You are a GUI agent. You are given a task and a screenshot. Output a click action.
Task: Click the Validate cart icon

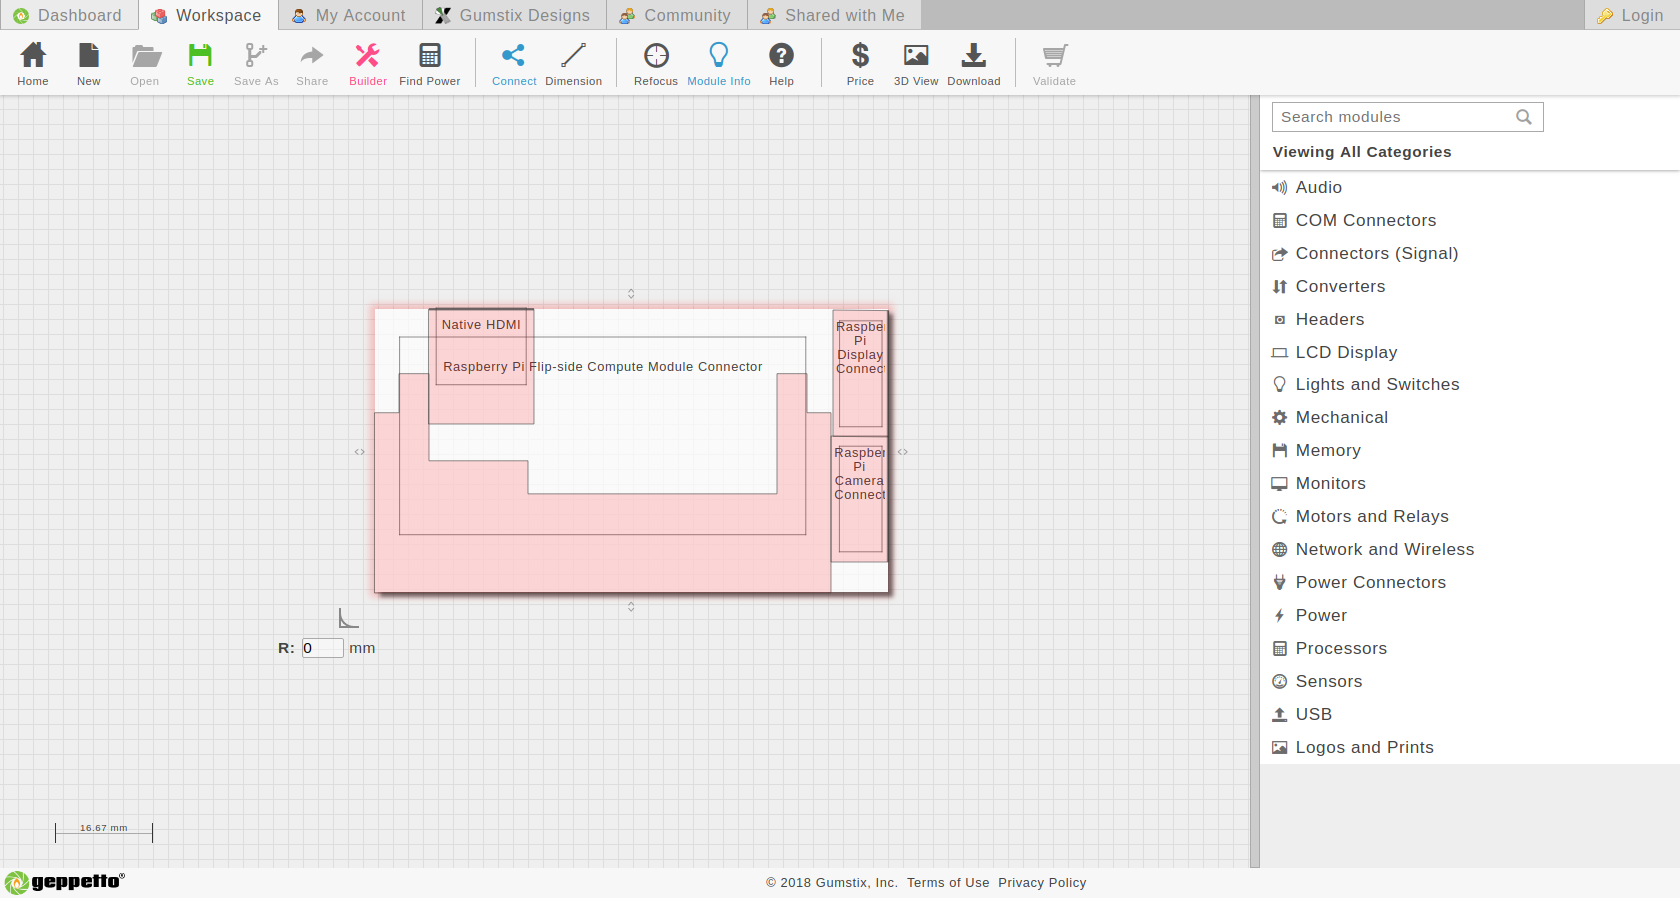tap(1055, 64)
